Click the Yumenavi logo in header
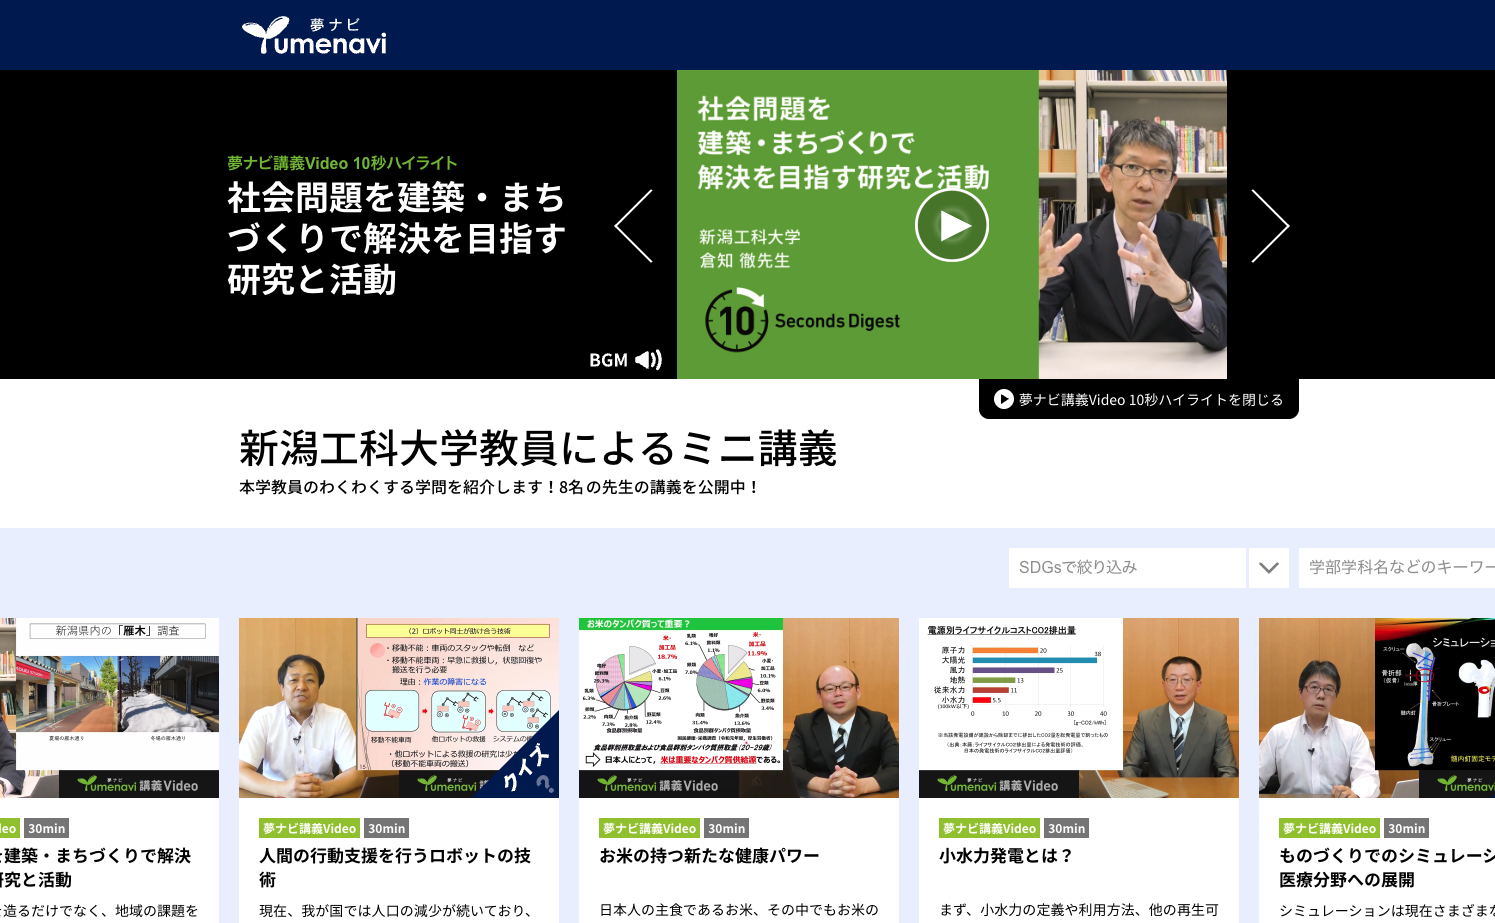 [x=314, y=35]
